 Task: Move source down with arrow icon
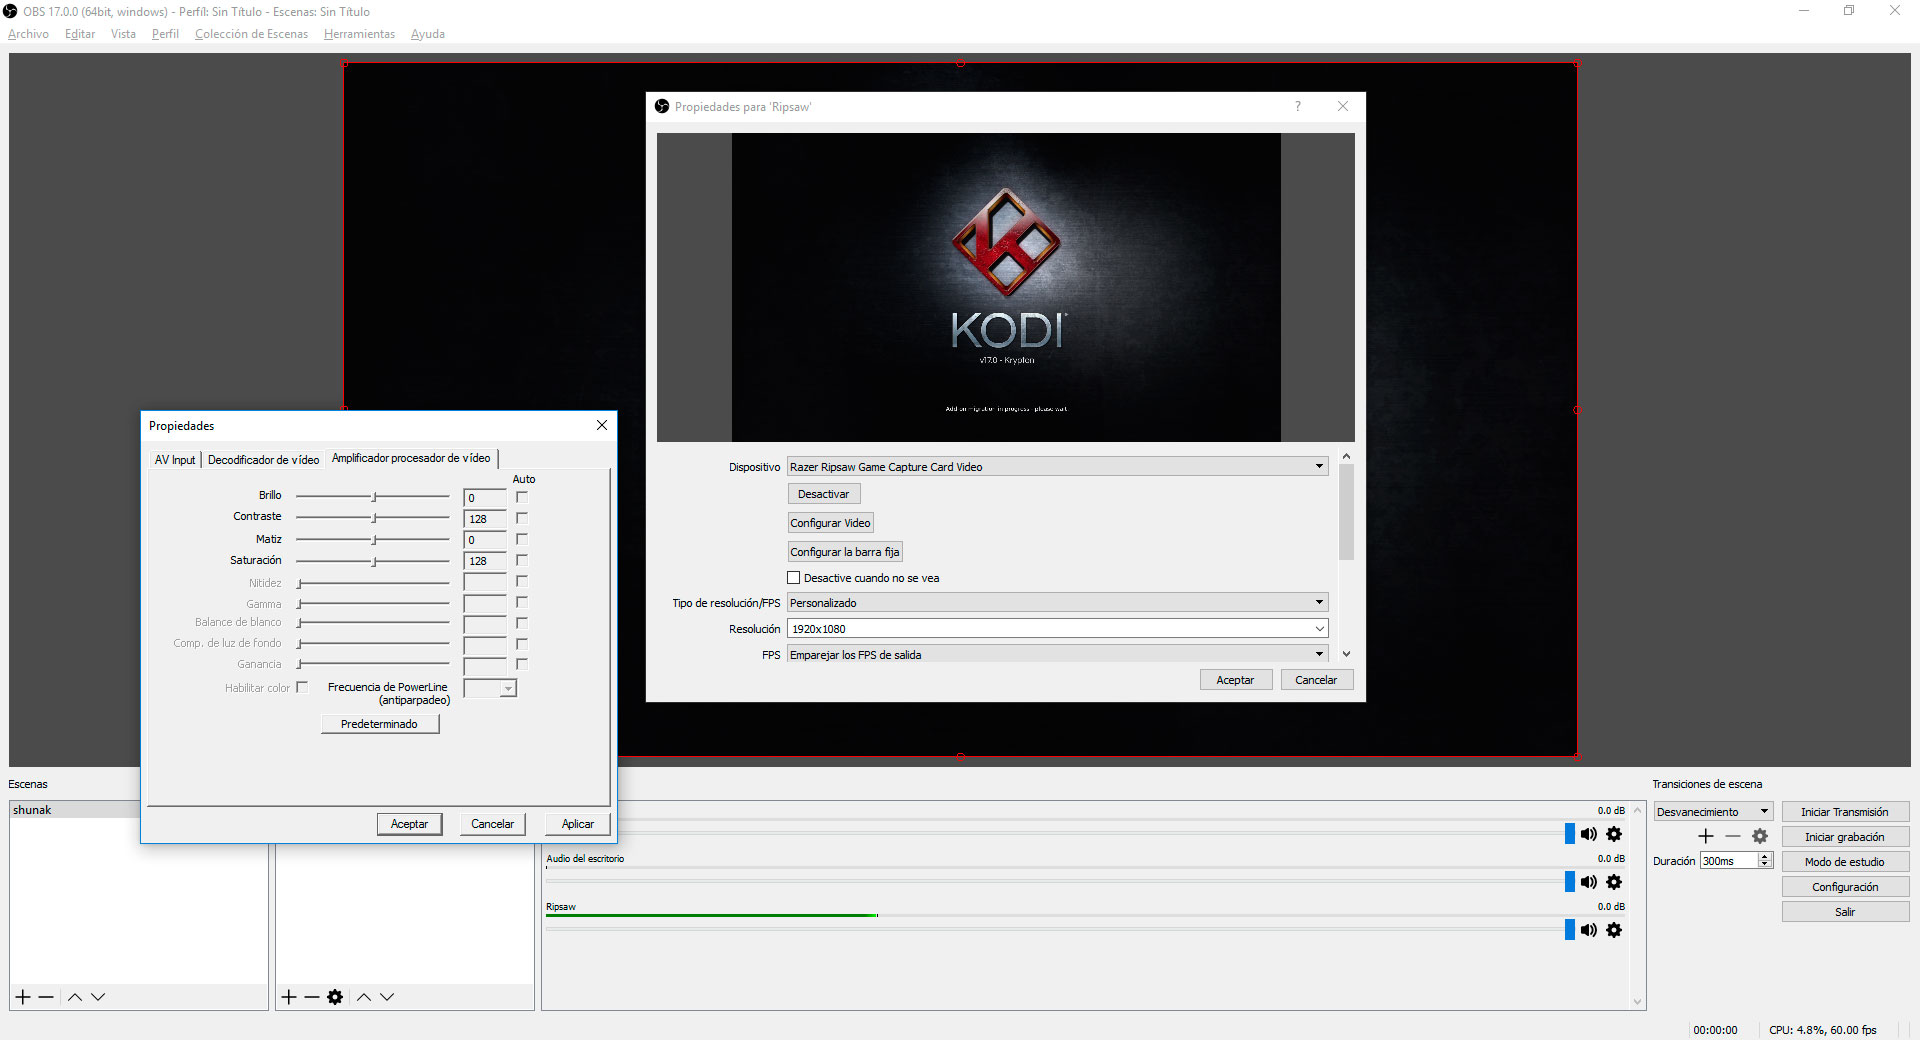387,997
